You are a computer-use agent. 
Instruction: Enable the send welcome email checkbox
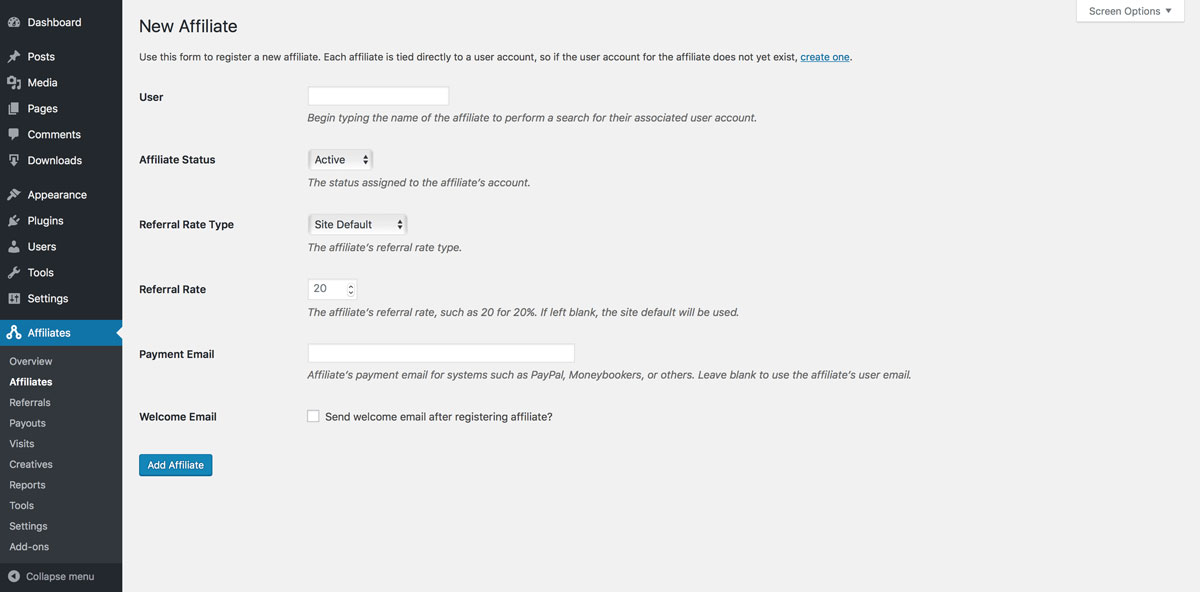[314, 416]
